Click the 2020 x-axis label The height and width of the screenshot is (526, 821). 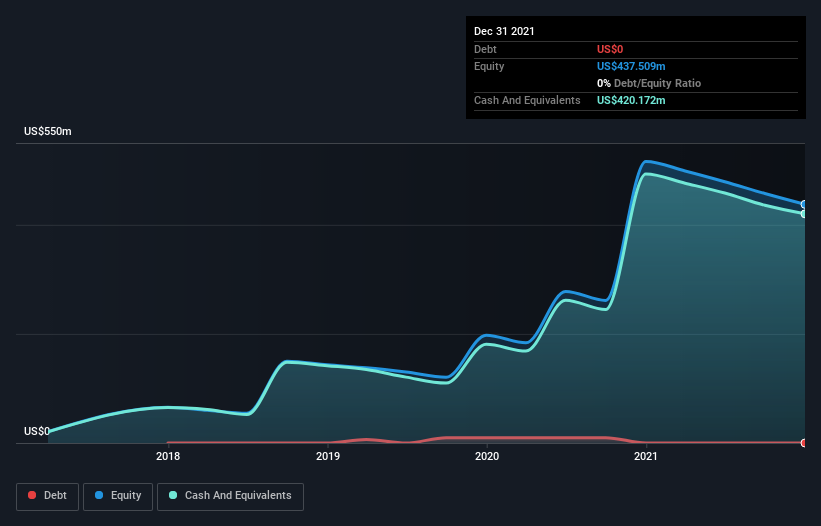coord(487,456)
